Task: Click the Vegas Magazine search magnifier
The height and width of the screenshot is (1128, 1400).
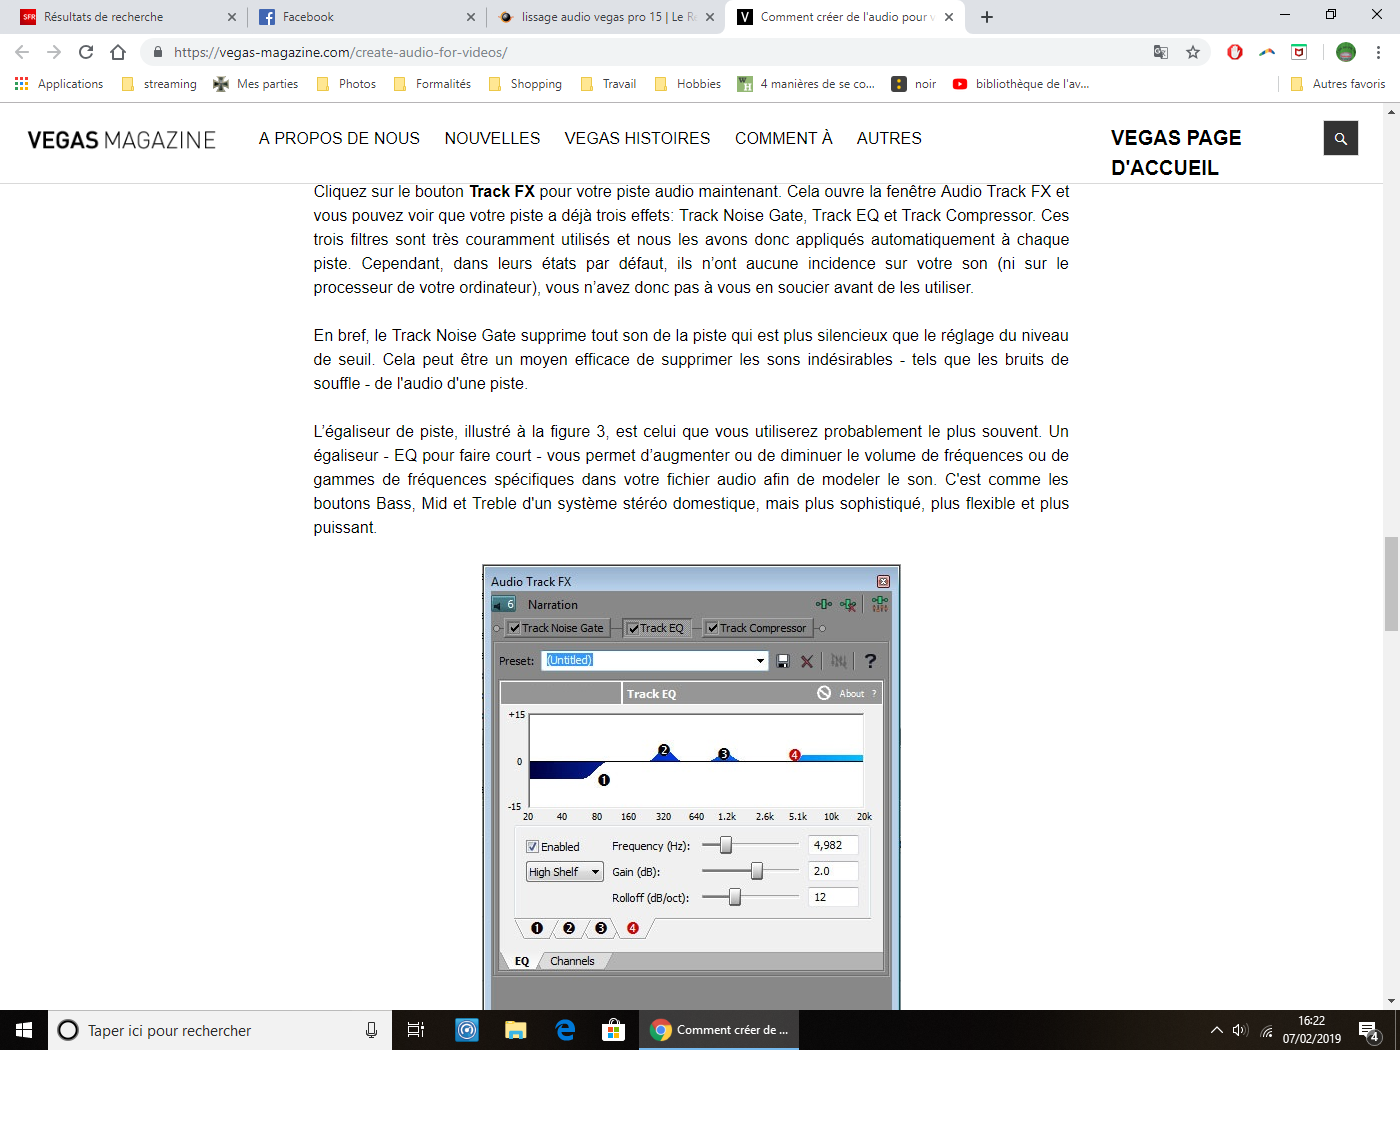Action: coord(1341,139)
